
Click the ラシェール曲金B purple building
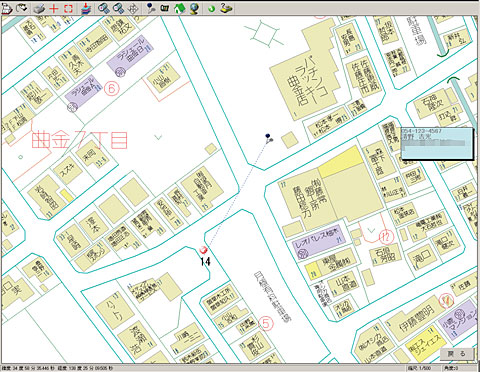(130, 55)
